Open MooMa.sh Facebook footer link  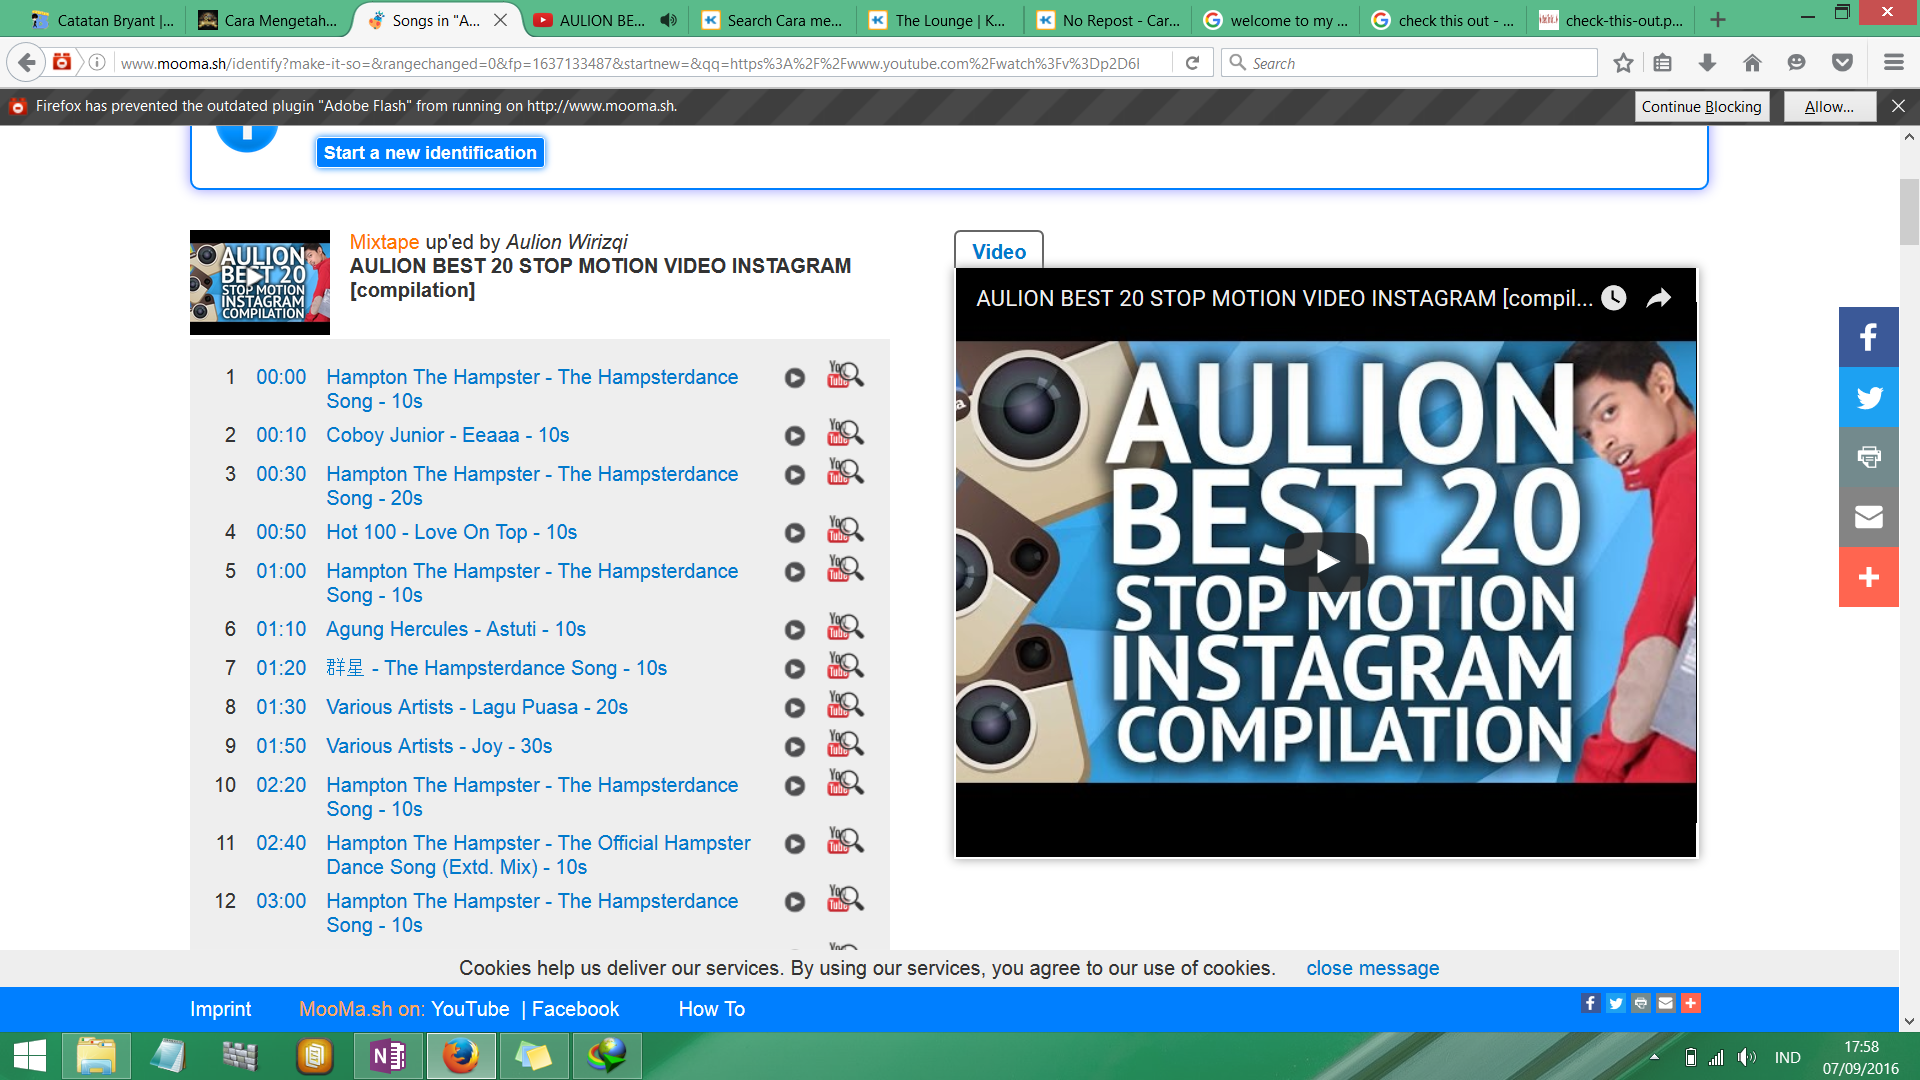point(575,1009)
